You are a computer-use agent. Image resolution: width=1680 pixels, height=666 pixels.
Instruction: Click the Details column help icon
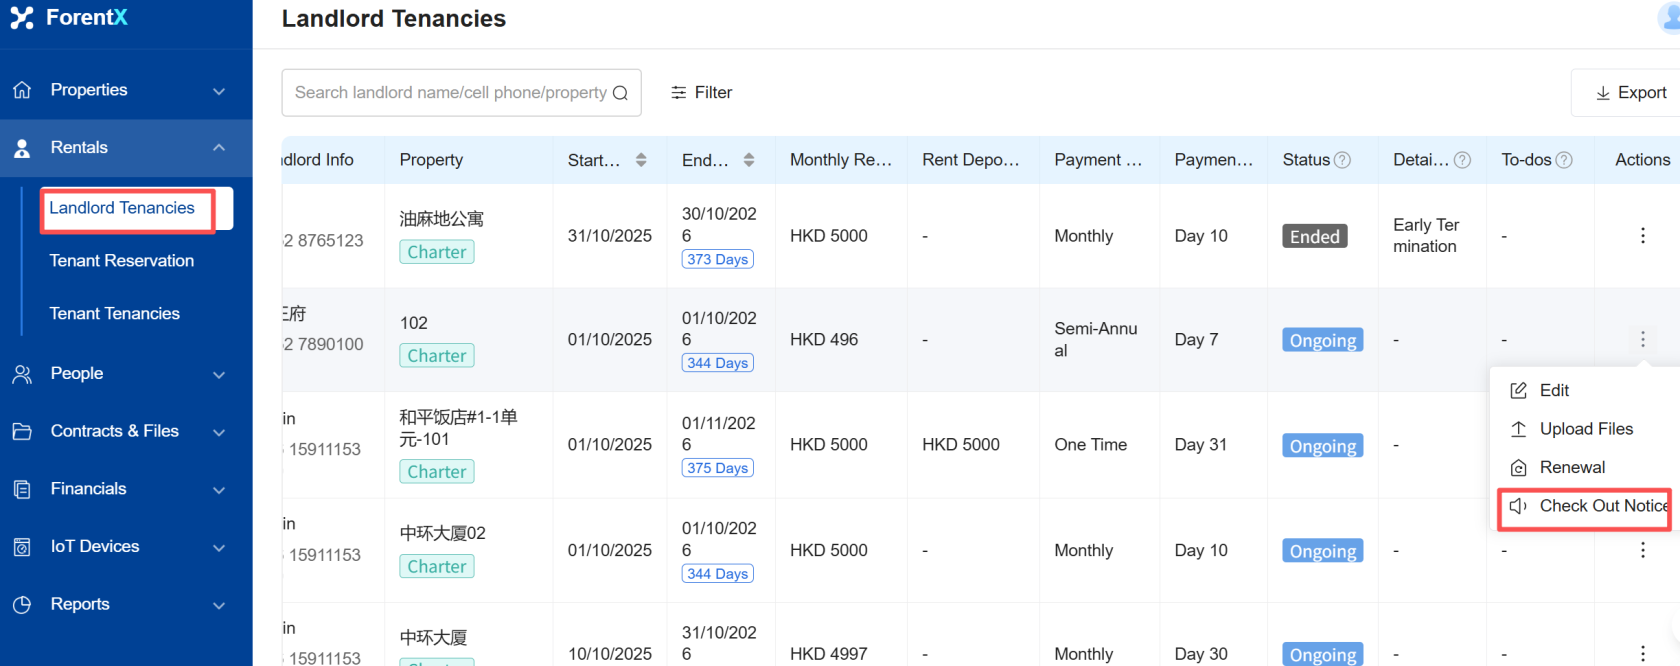[1462, 160]
